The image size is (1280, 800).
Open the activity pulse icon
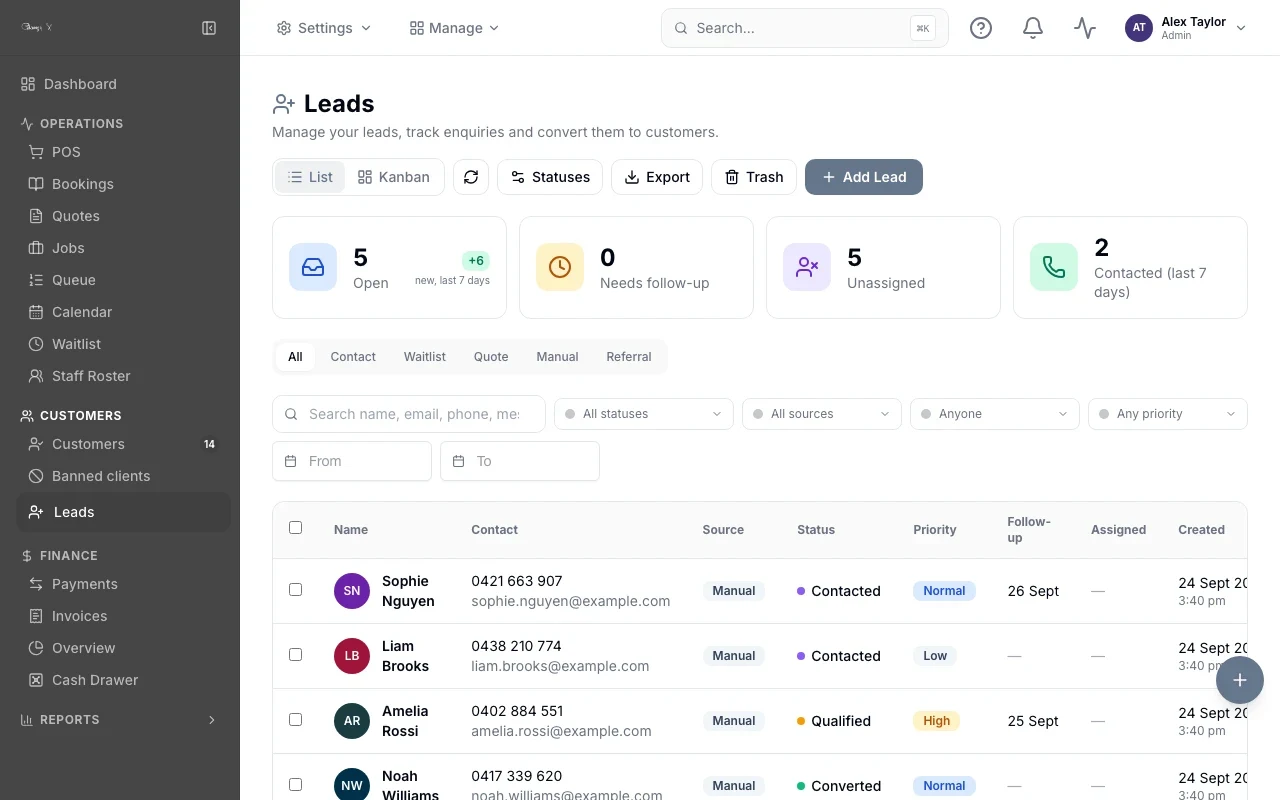[1085, 28]
